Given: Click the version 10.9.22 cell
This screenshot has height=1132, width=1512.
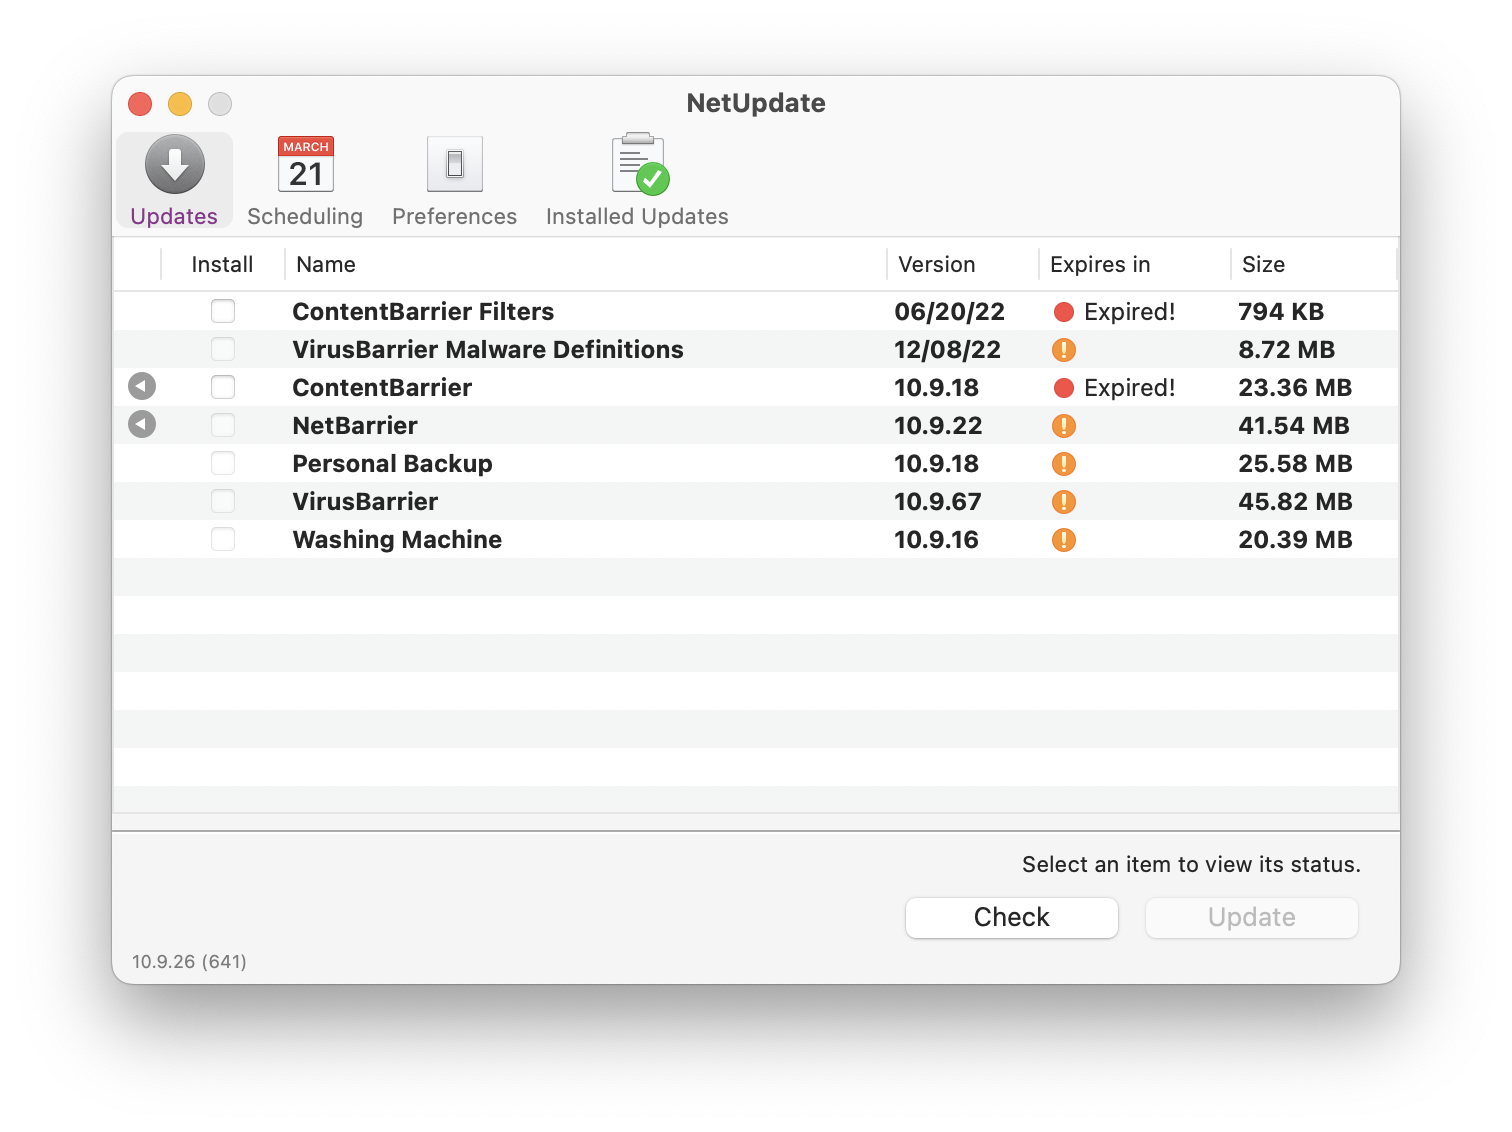Looking at the screenshot, I should click(938, 426).
